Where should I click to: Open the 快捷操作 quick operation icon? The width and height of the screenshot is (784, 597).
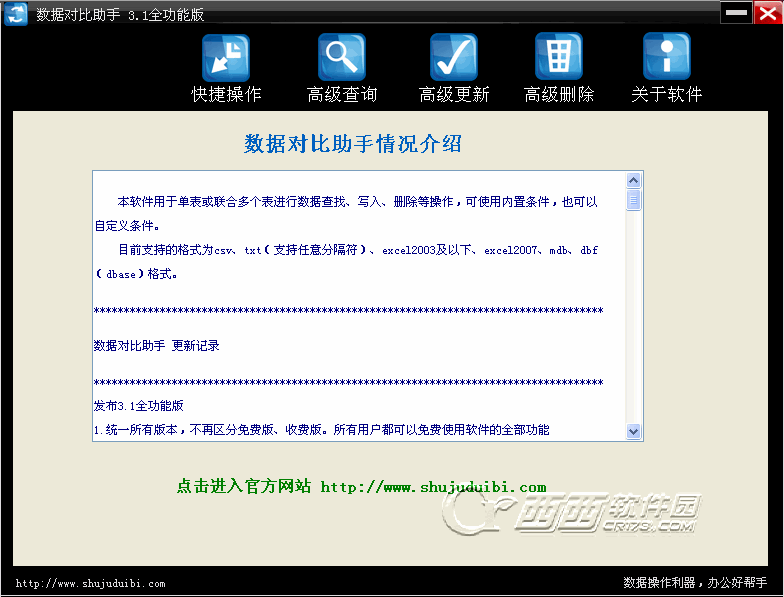(x=226, y=58)
